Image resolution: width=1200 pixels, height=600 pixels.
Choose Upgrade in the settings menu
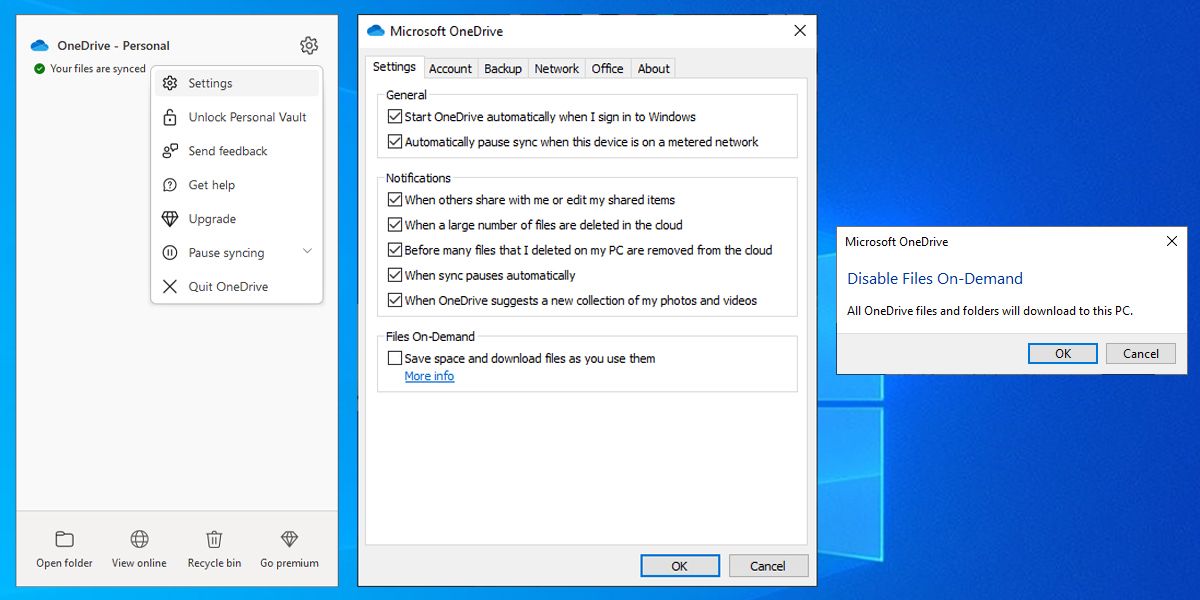(212, 219)
